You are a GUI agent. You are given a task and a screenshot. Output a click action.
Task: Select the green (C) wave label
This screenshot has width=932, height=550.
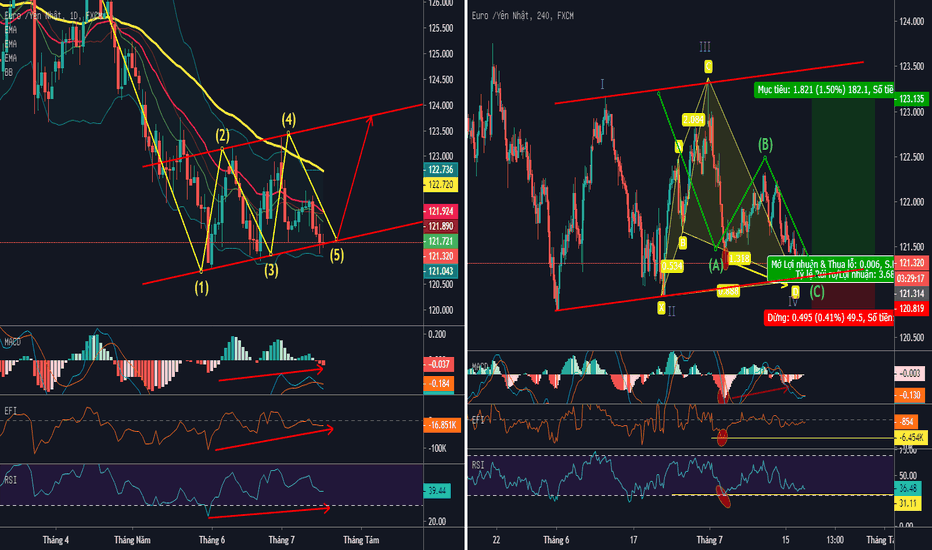coord(817,292)
